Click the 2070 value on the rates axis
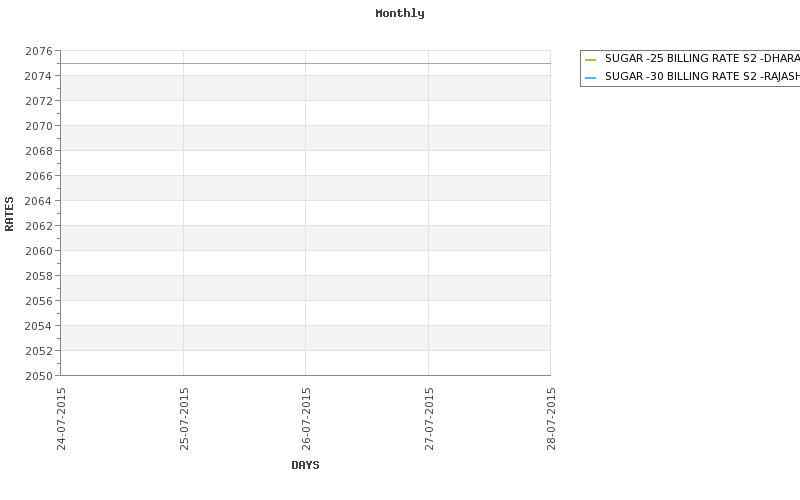 point(39,126)
